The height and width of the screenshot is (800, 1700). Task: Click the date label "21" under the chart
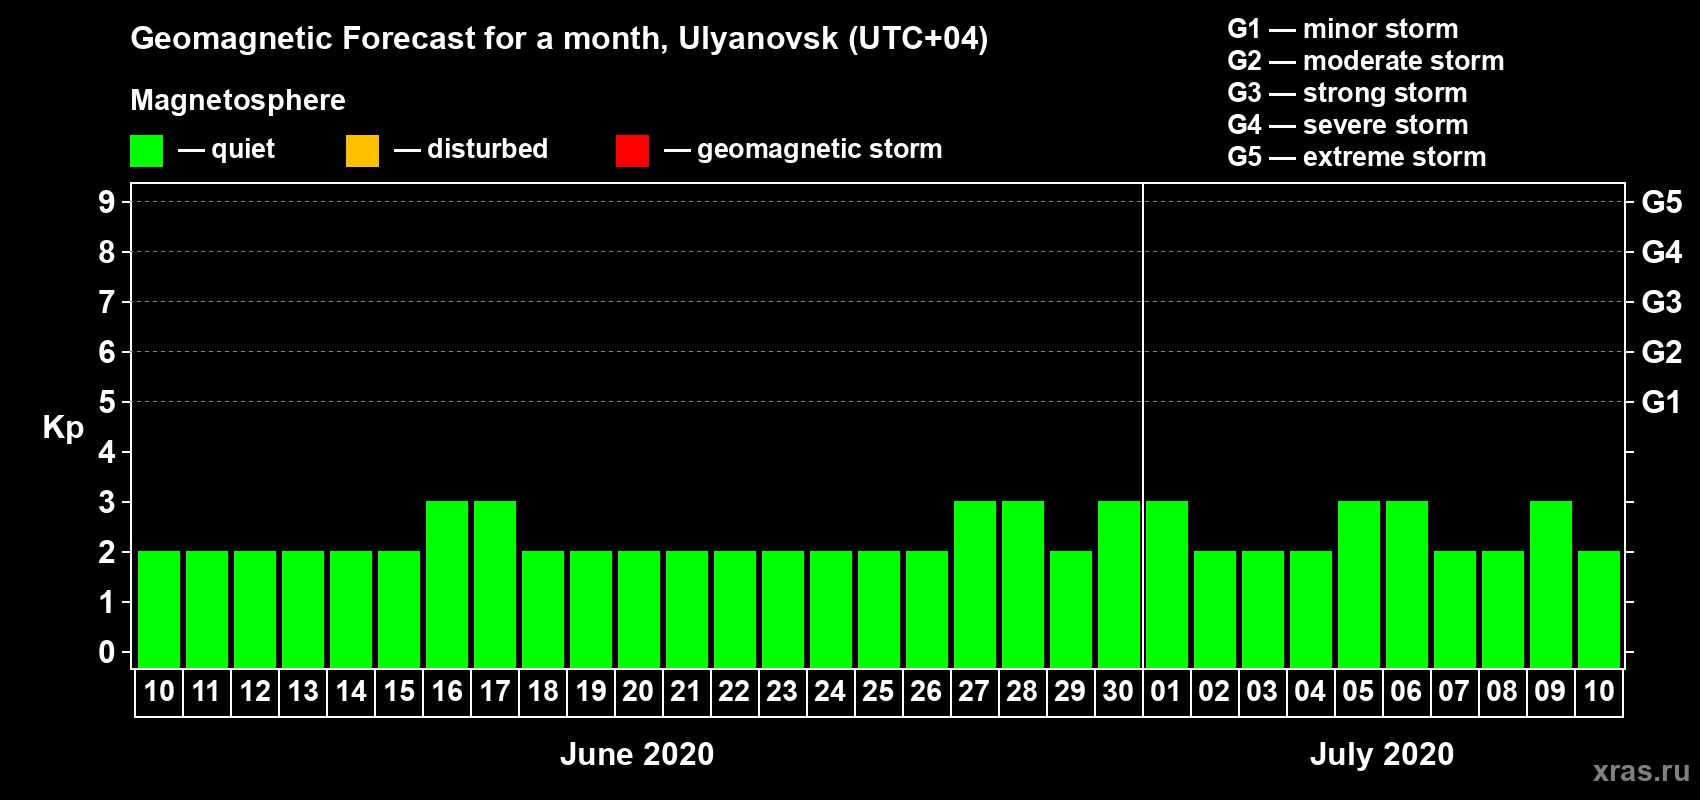[686, 692]
